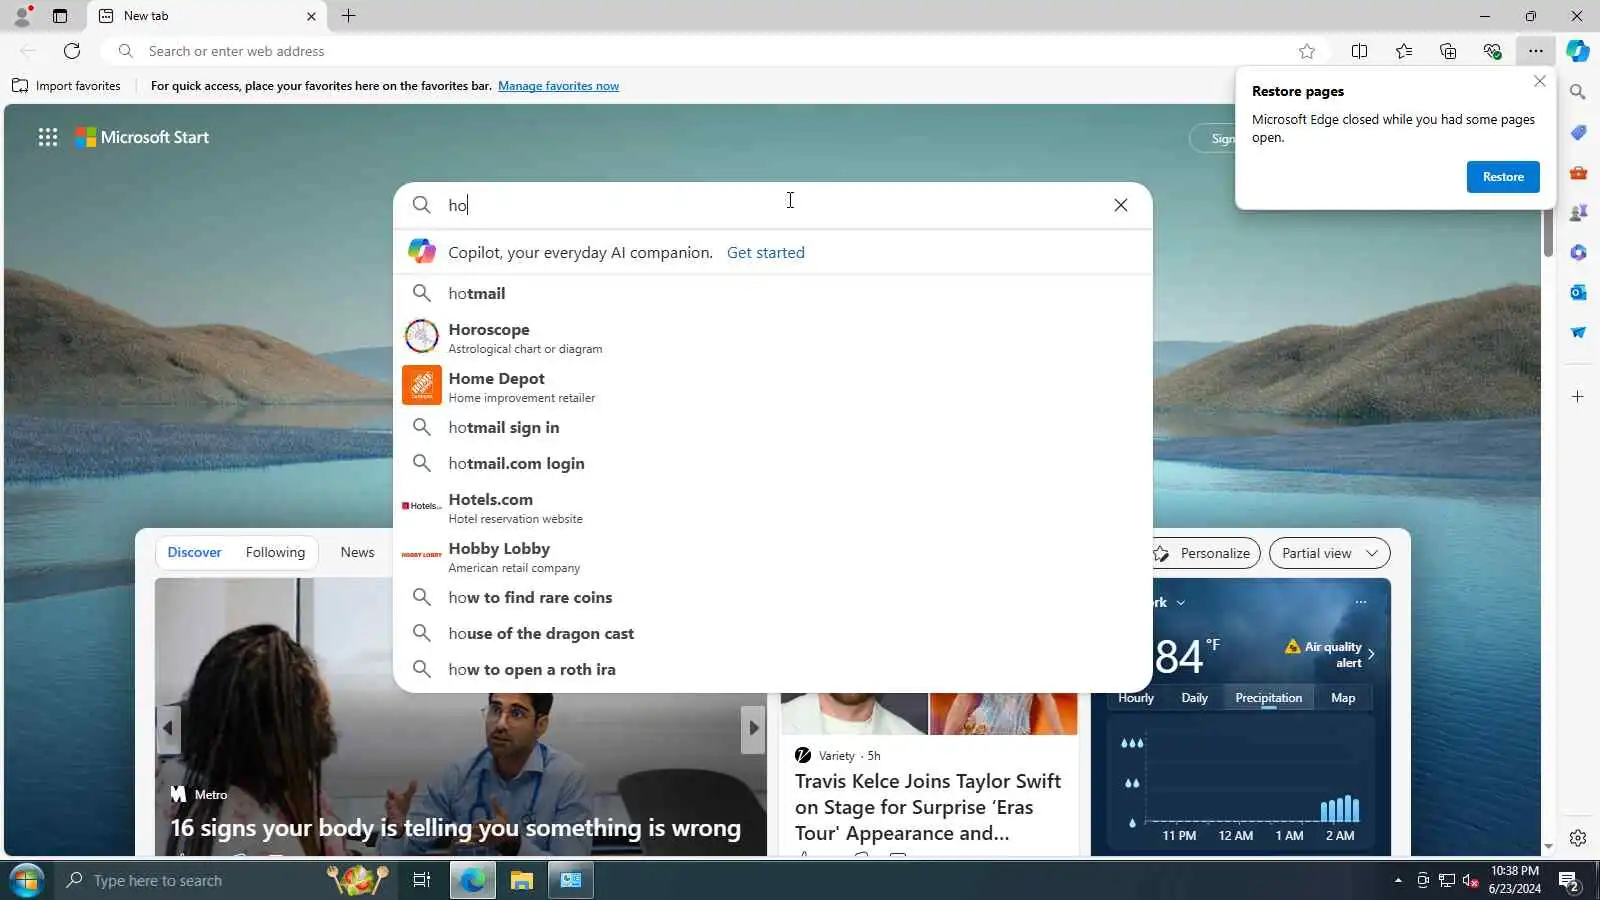This screenshot has width=1600, height=900.
Task: Click the page vertical scrollbar thumb
Action: pyautogui.click(x=1548, y=231)
